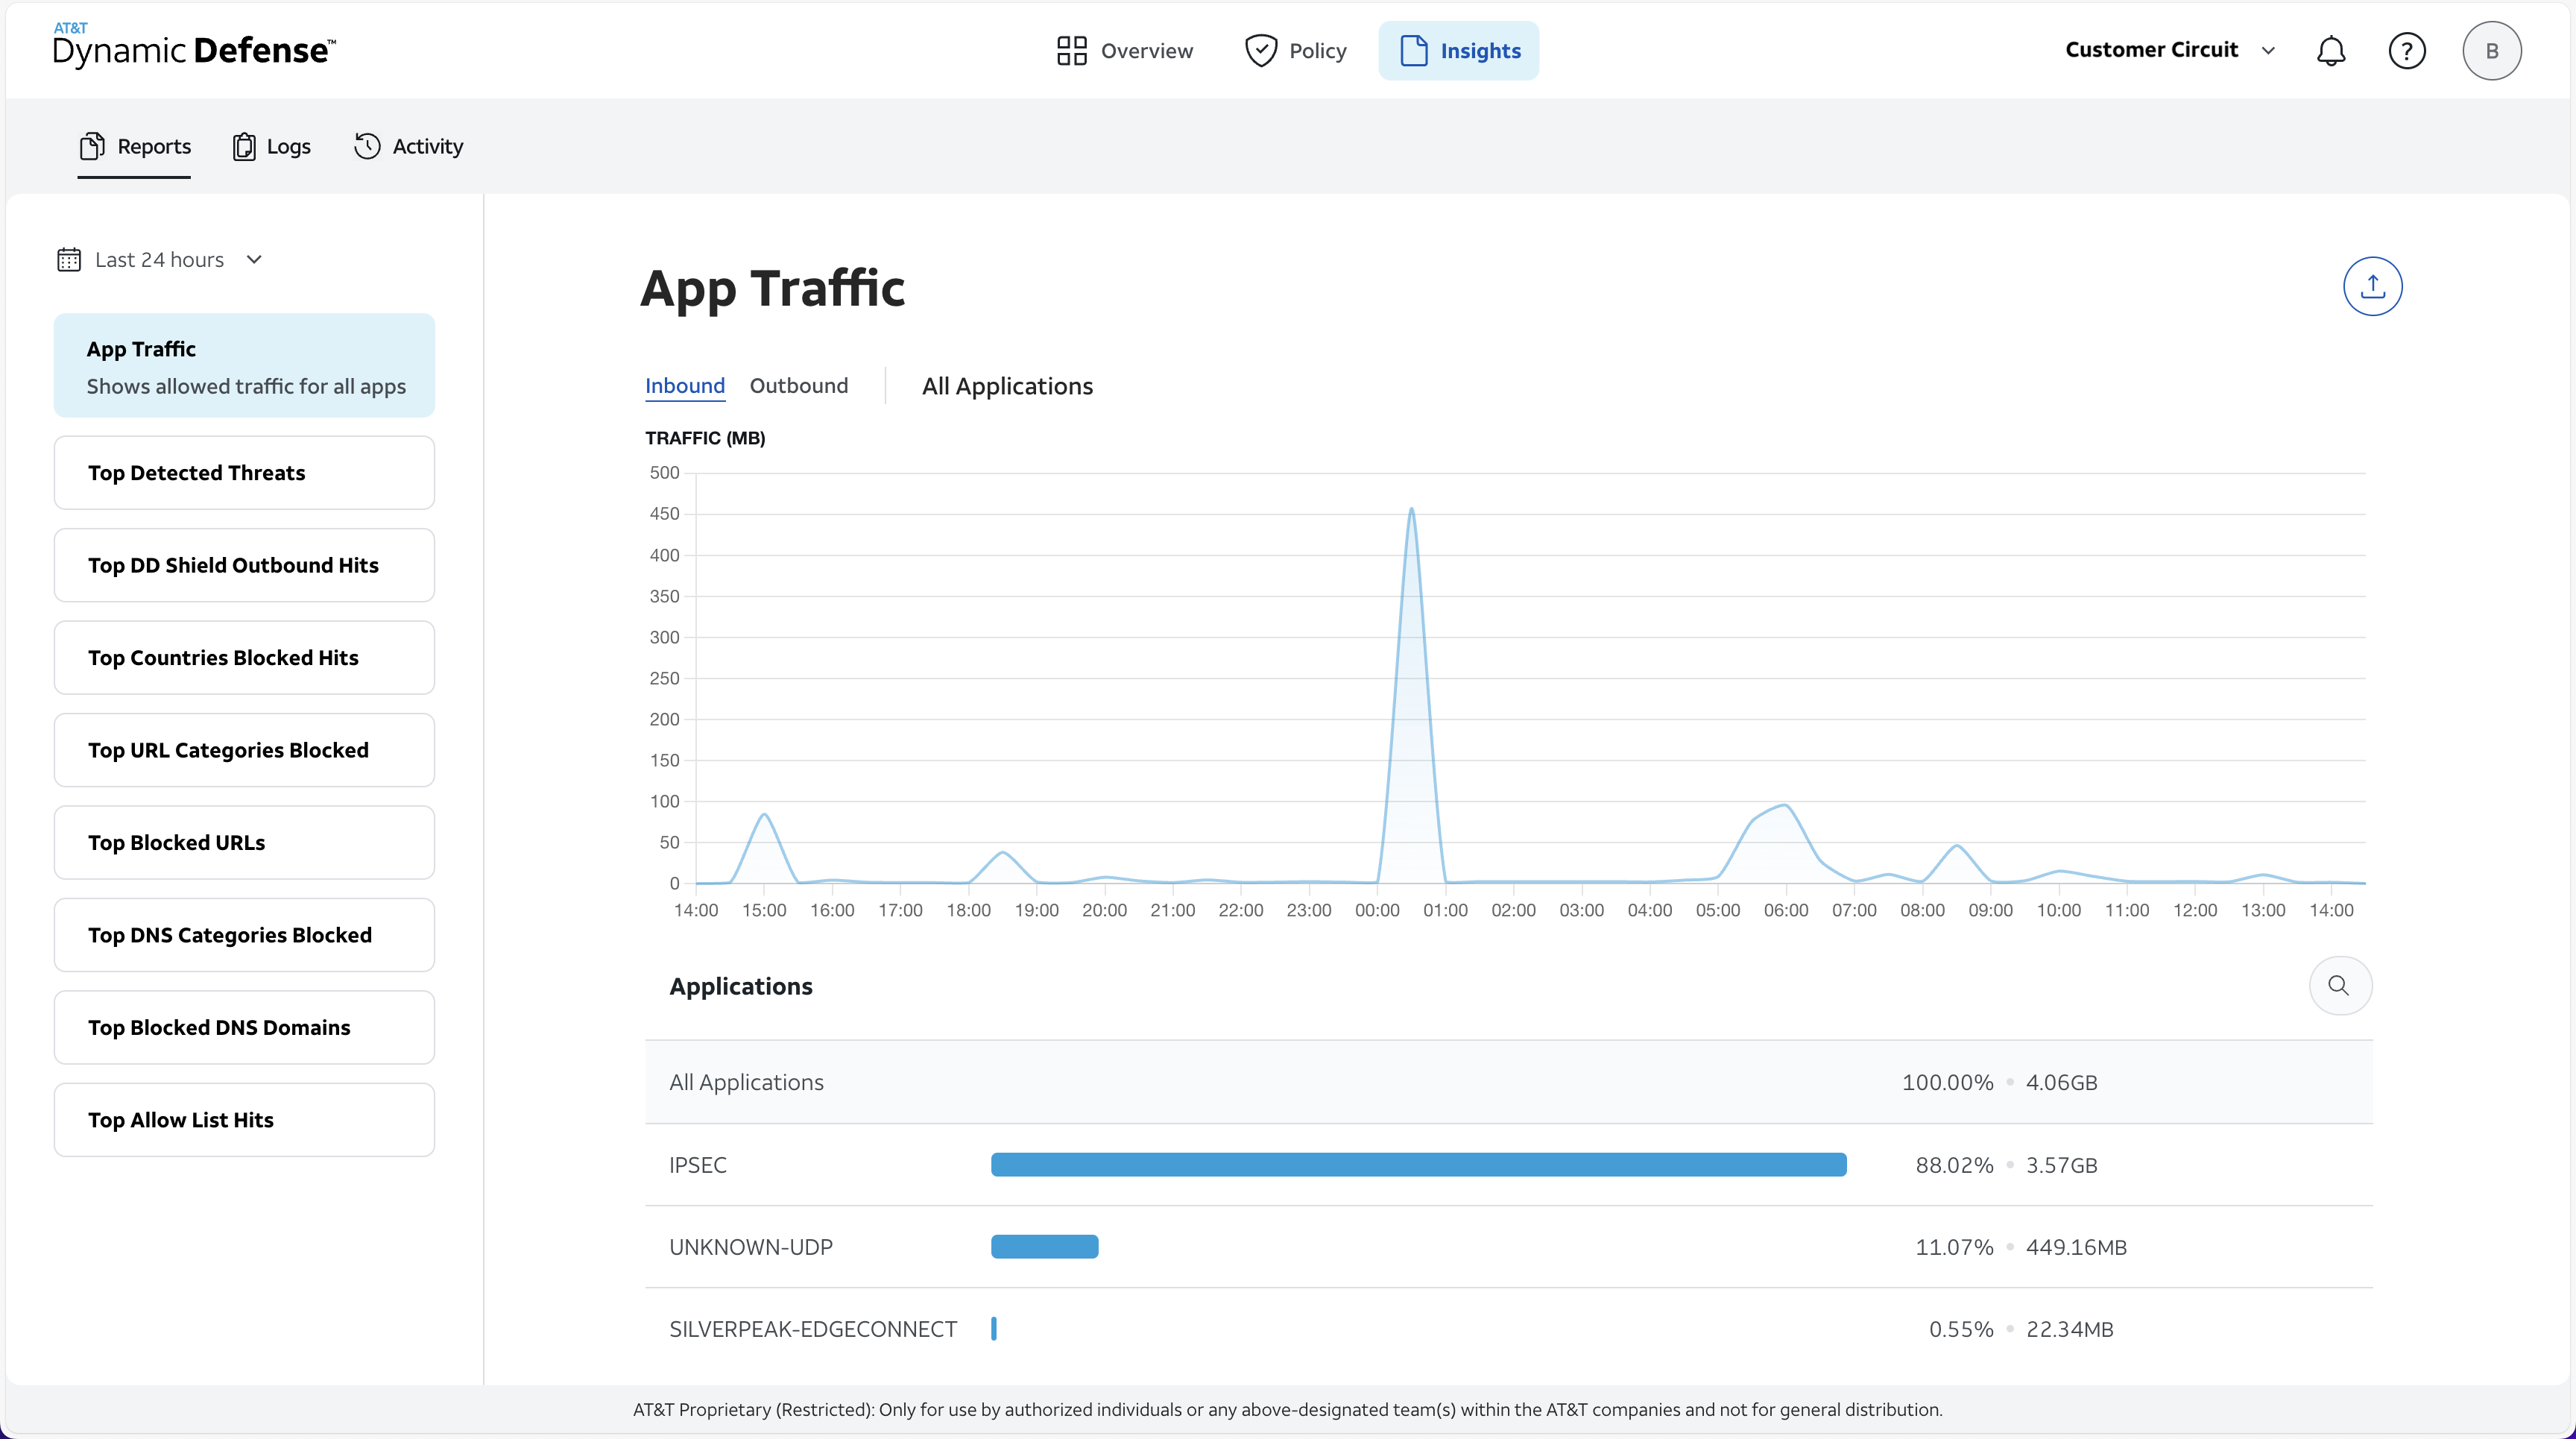This screenshot has height=1439, width=2576.
Task: Click the notification bell
Action: click(x=2331, y=50)
